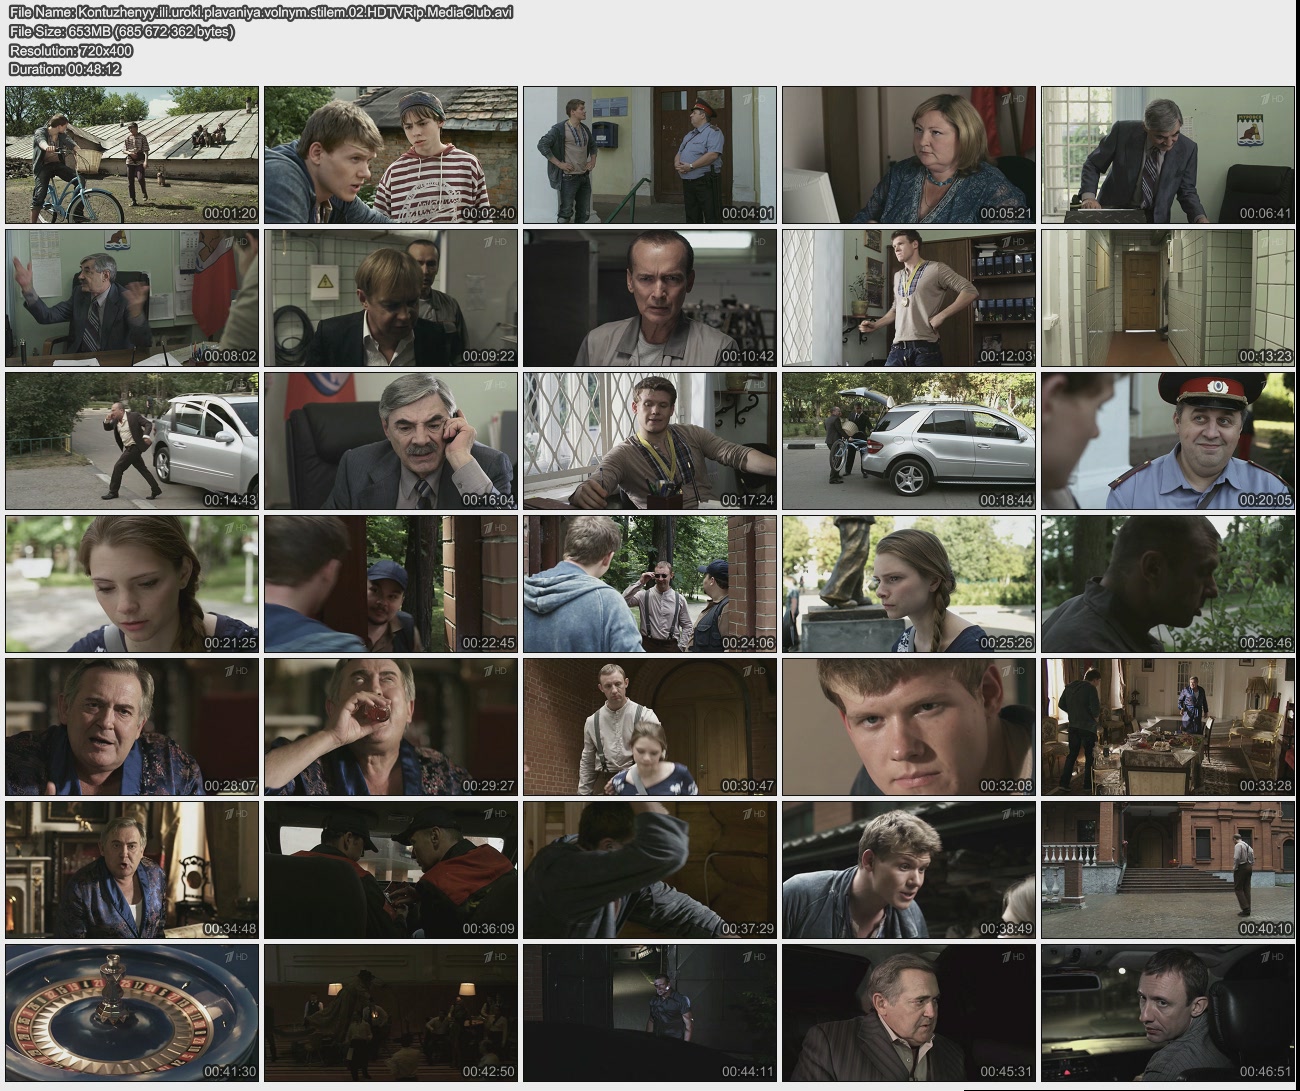Image resolution: width=1300 pixels, height=1091 pixels.
Task: Open the striped shirt boys thumbnail 00:02:40
Action: point(391,155)
